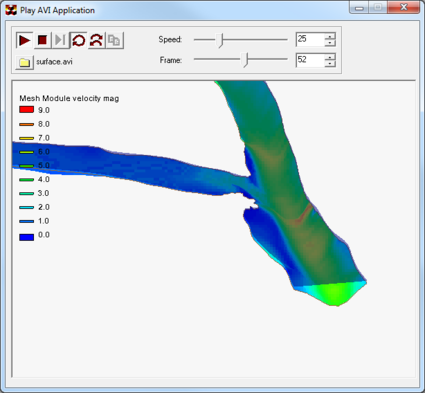The width and height of the screenshot is (425, 393).
Task: Minimize the Play AVI Application window
Action: coord(359,8)
